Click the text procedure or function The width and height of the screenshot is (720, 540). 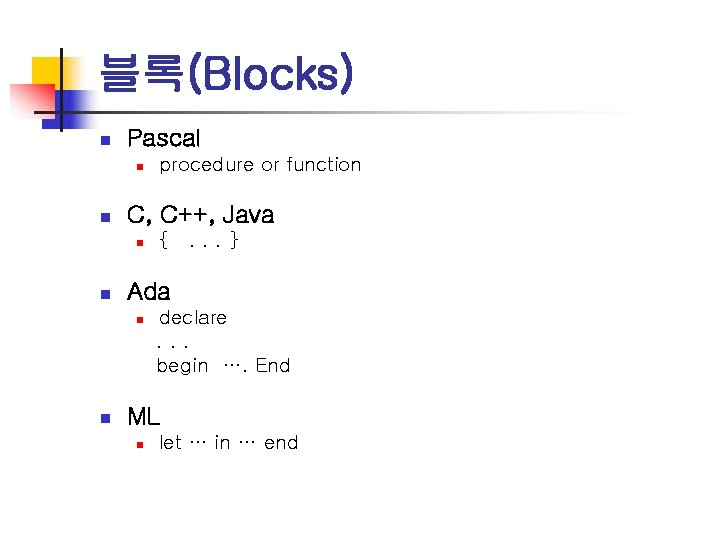click(x=260, y=165)
